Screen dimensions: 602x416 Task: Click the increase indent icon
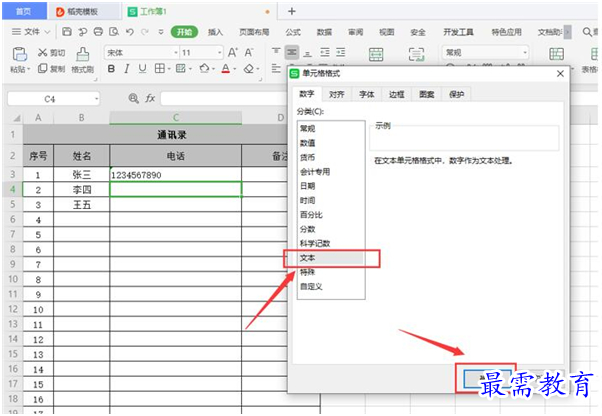(x=341, y=52)
